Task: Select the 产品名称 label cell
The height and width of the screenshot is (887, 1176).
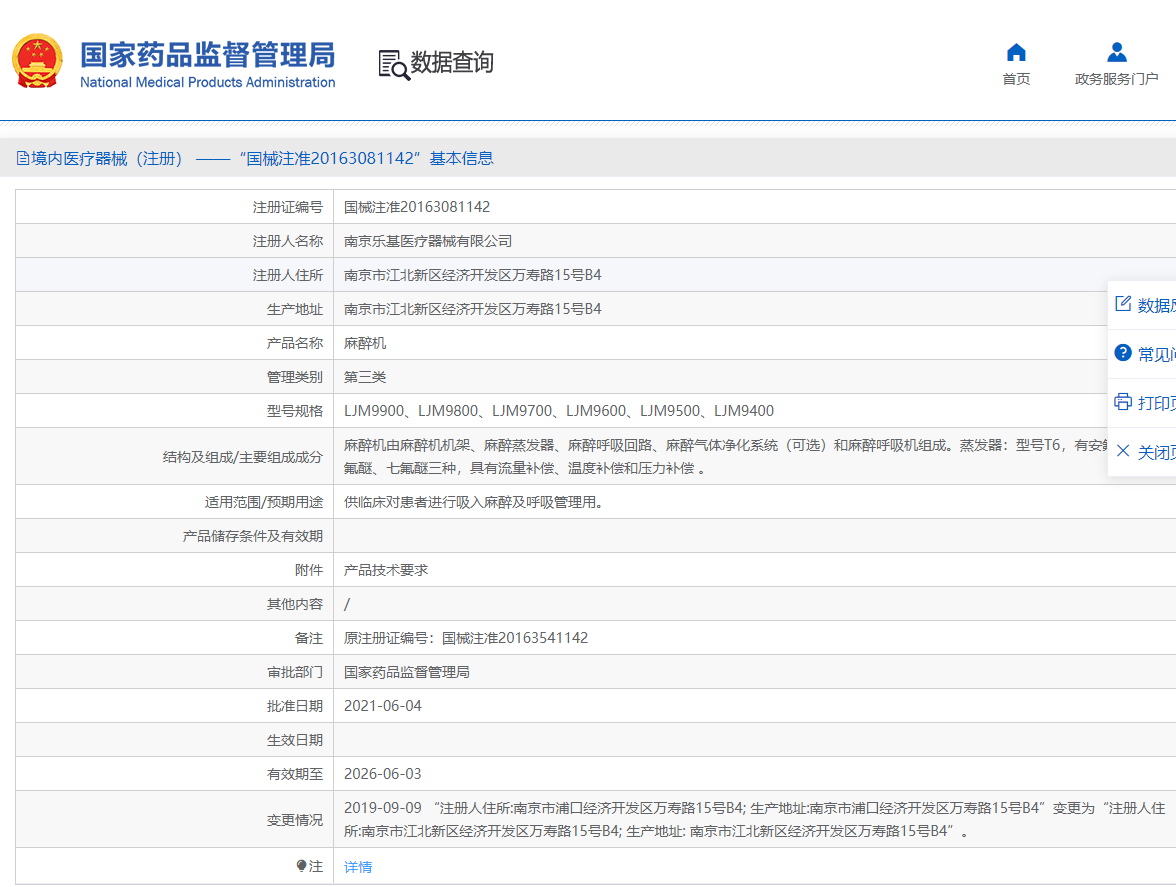Action: pyautogui.click(x=175, y=343)
